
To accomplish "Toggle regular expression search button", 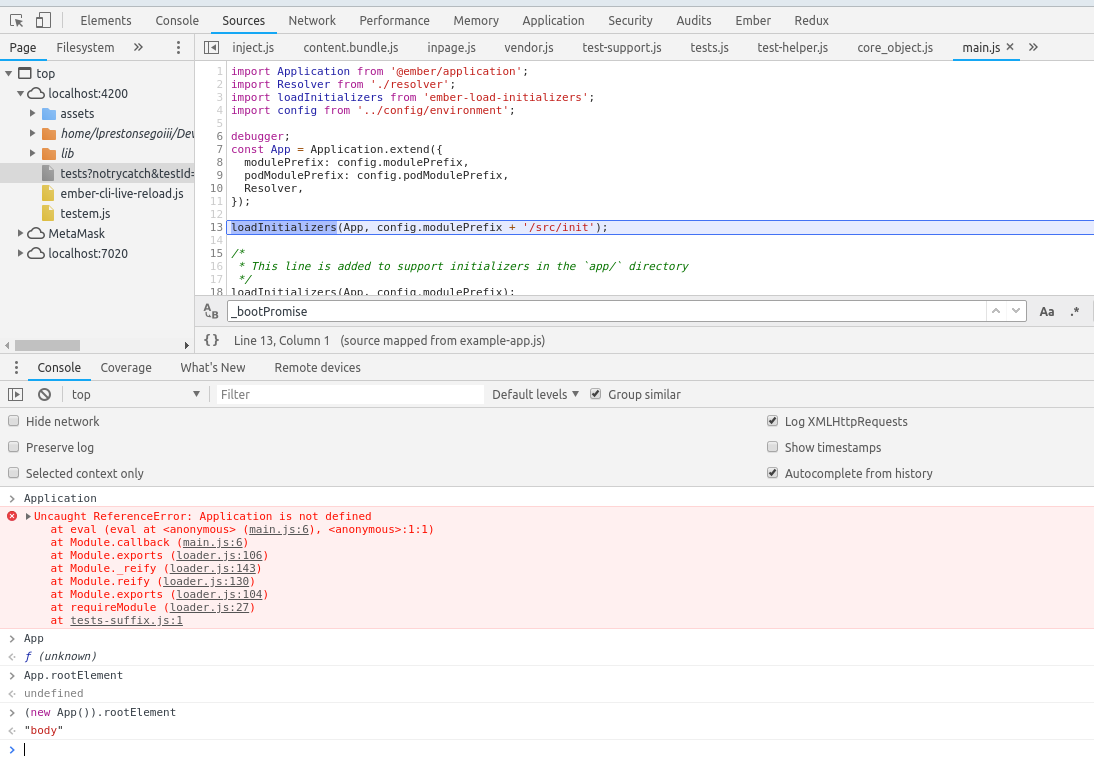I will [1074, 312].
